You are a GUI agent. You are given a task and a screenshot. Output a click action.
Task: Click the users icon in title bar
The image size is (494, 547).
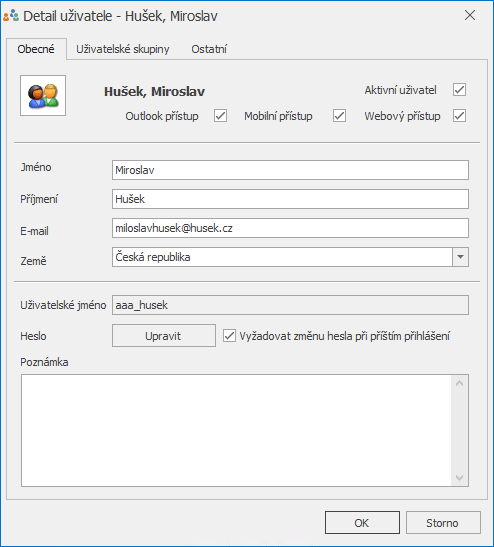pos(11,16)
